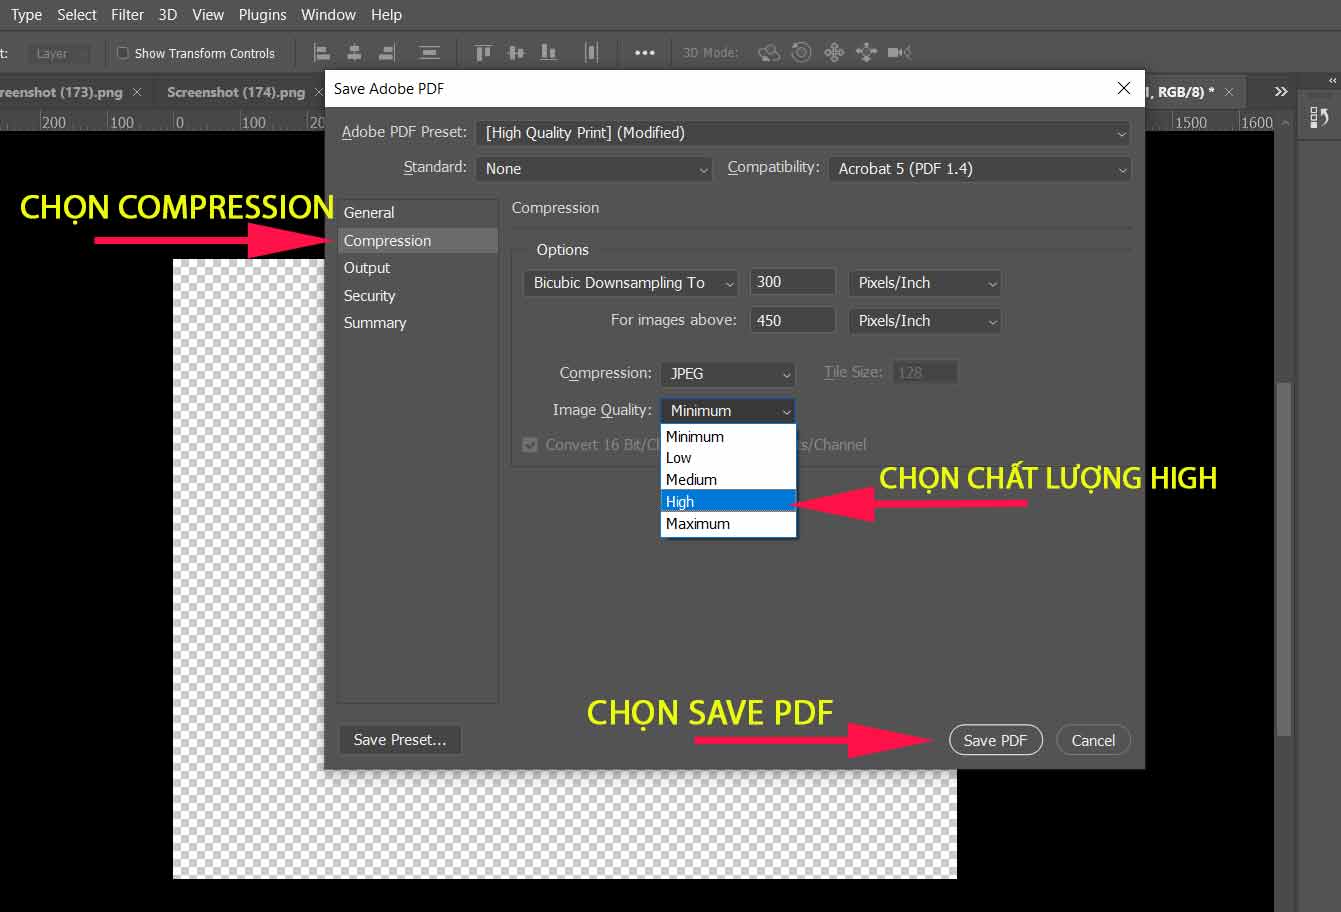Open extra alignment options via ellipsis icon
The height and width of the screenshot is (912, 1341).
coord(645,52)
